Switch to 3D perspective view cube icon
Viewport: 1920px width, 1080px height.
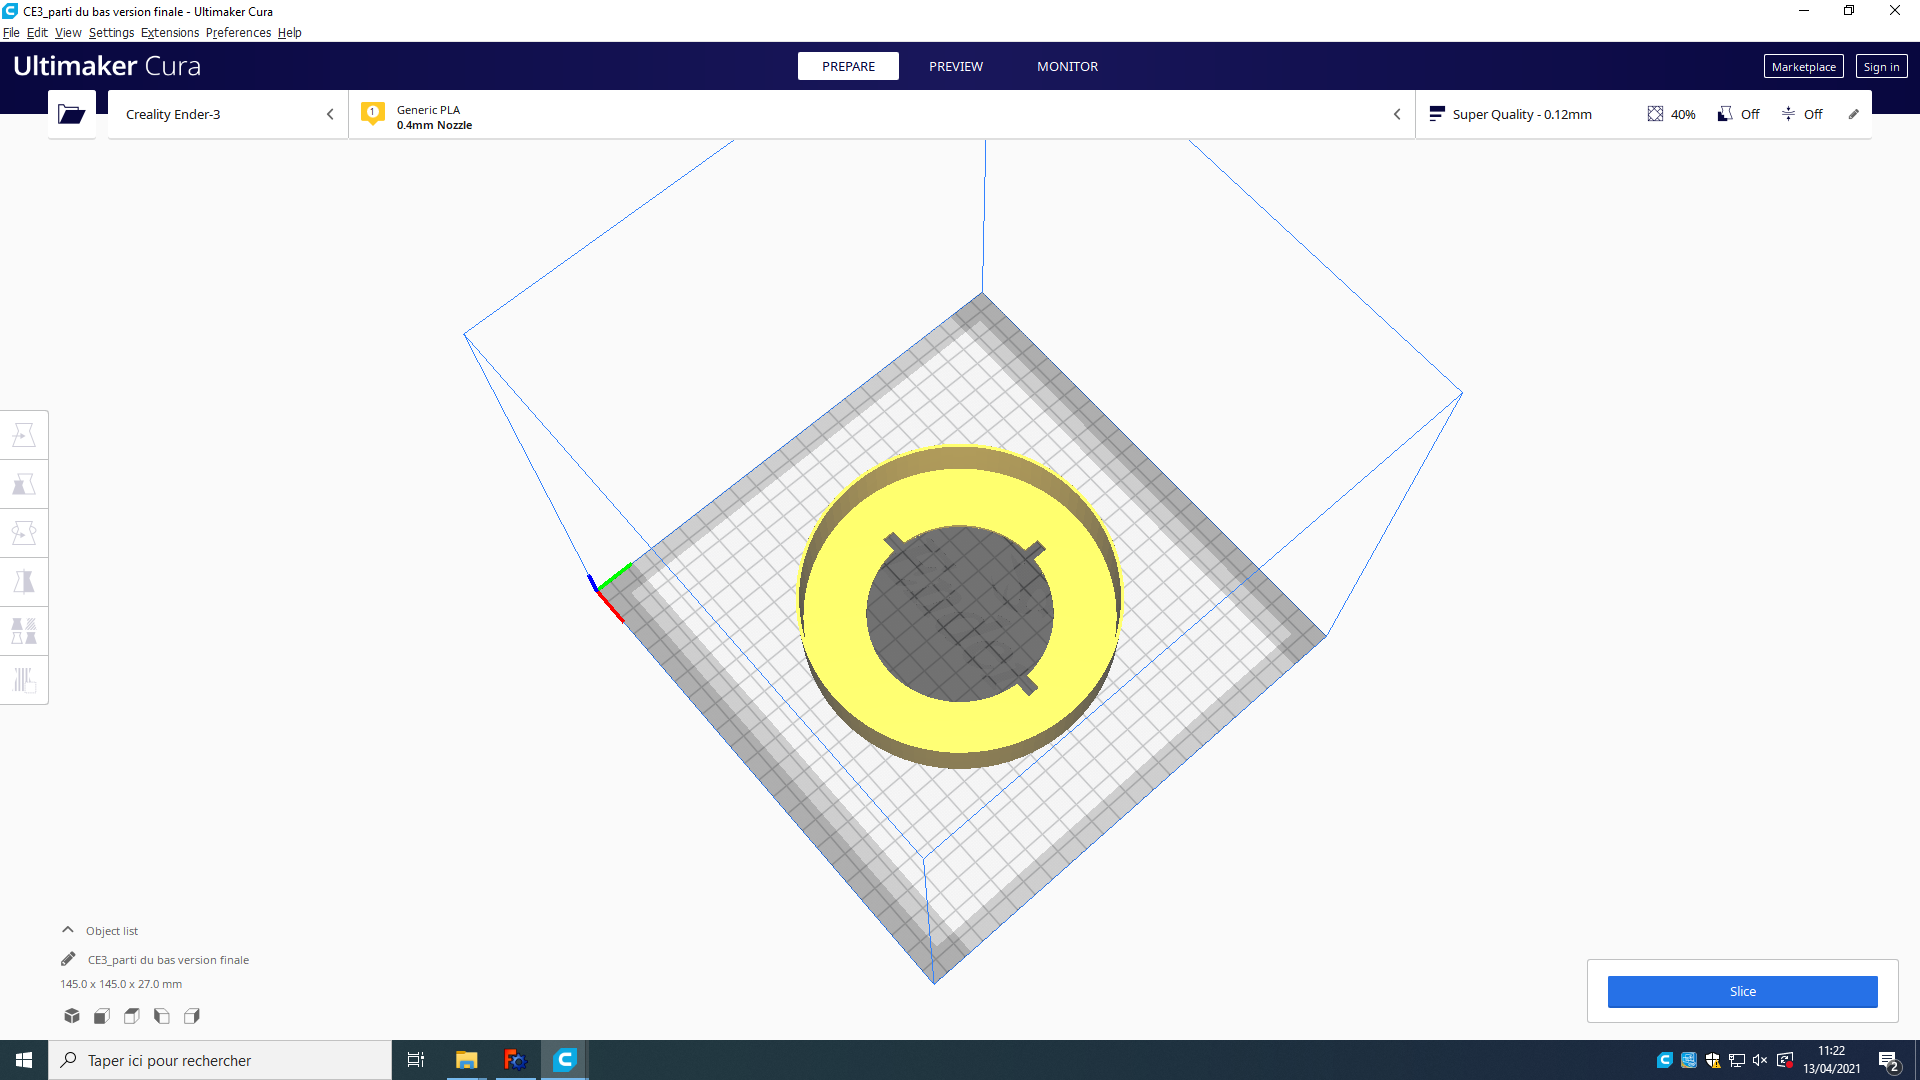pyautogui.click(x=72, y=1016)
